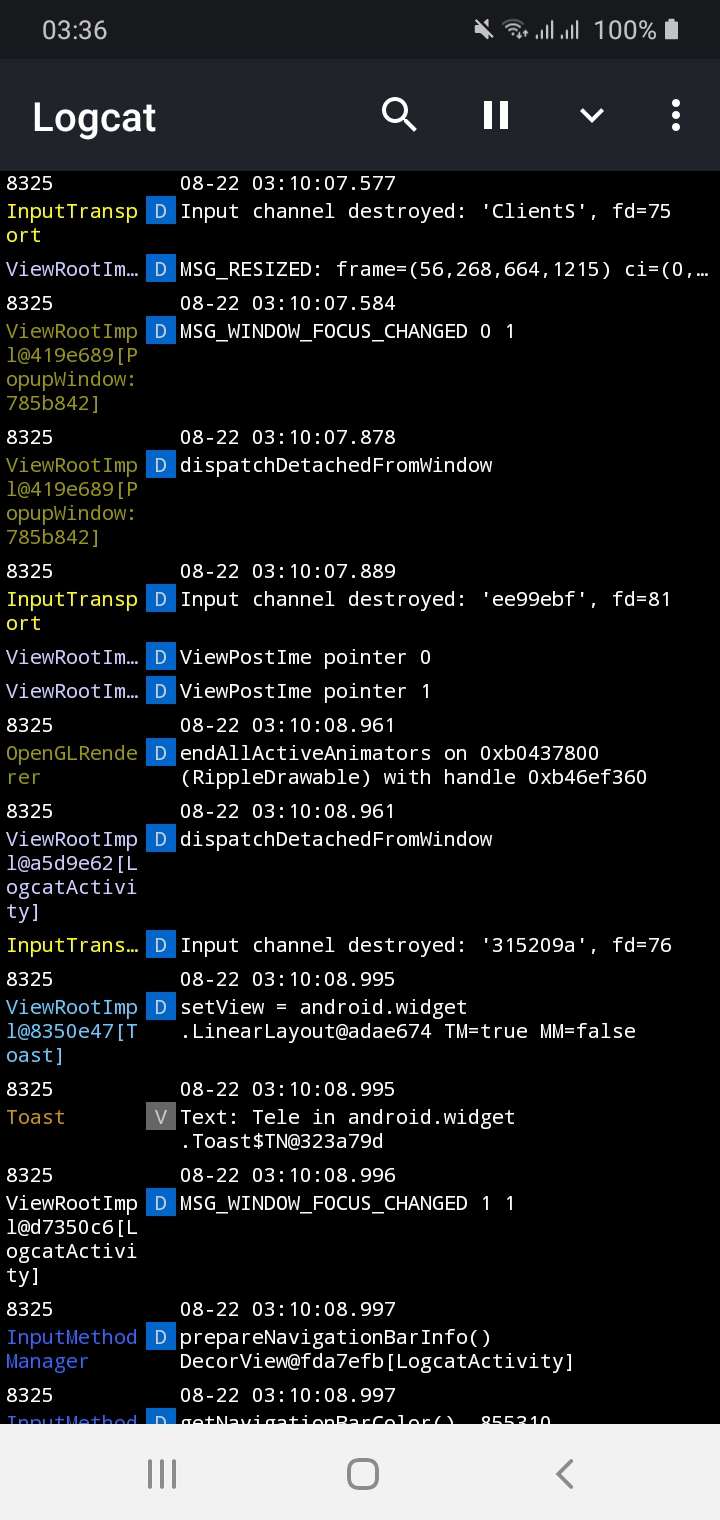Click the D badge beside InputTransport entry
This screenshot has height=1520, width=720.
click(160, 211)
